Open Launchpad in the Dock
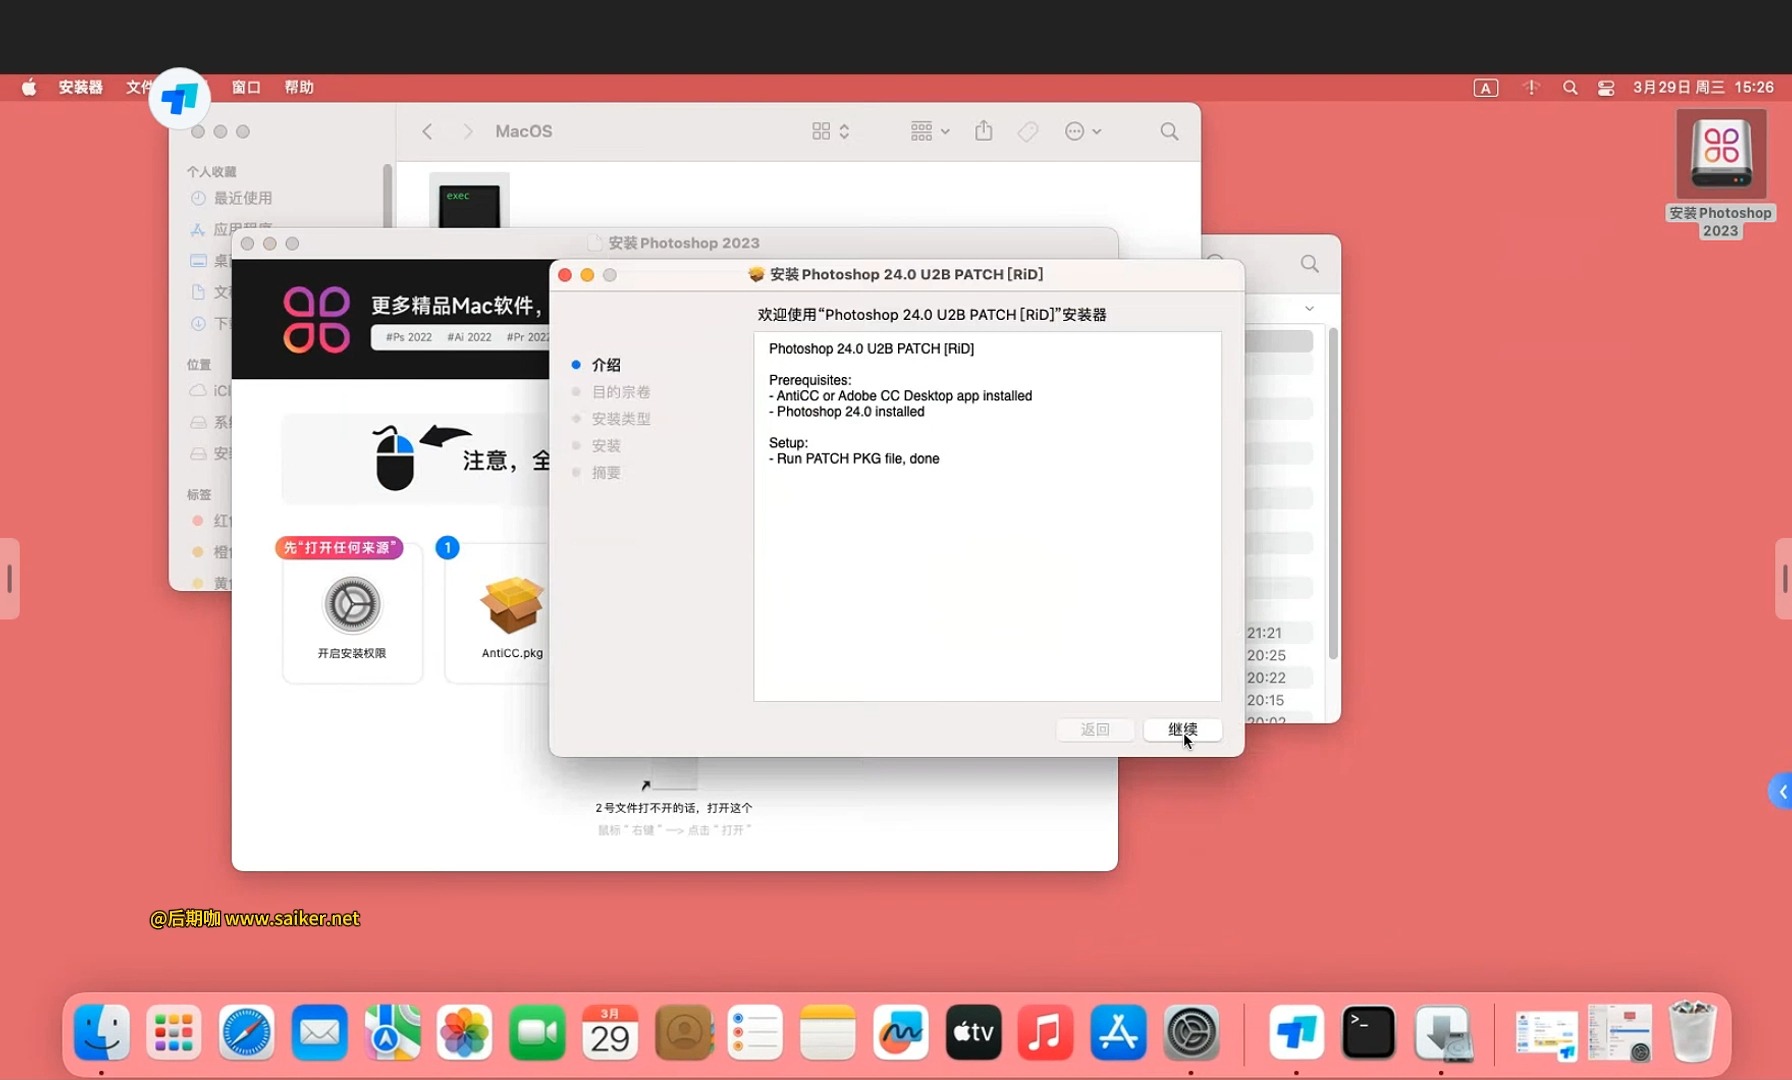This screenshot has height=1080, width=1792. 174,1033
